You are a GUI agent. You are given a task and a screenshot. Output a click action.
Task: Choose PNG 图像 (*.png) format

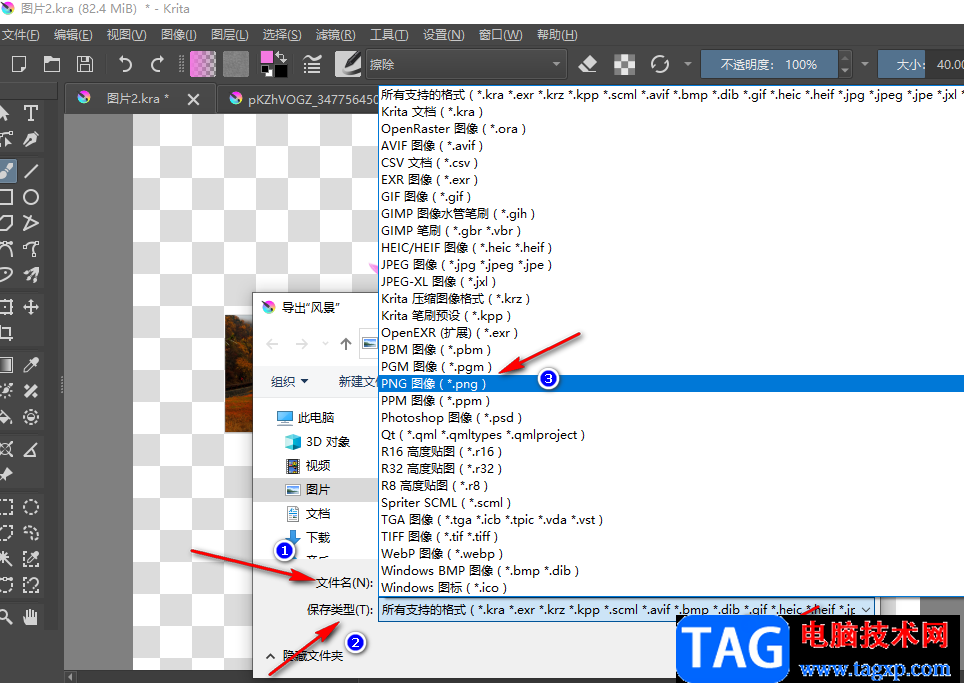[x=671, y=384]
